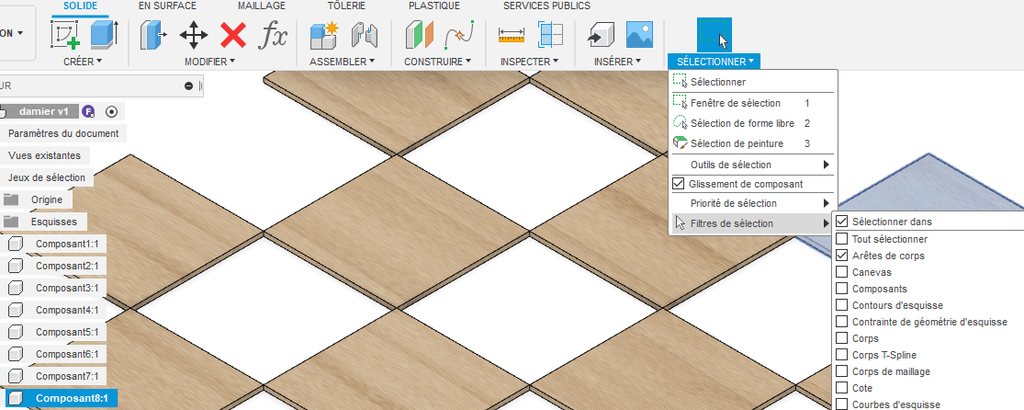Image resolution: width=1024 pixels, height=410 pixels.
Task: Check Tout sélectionner filter
Action: pyautogui.click(x=842, y=240)
